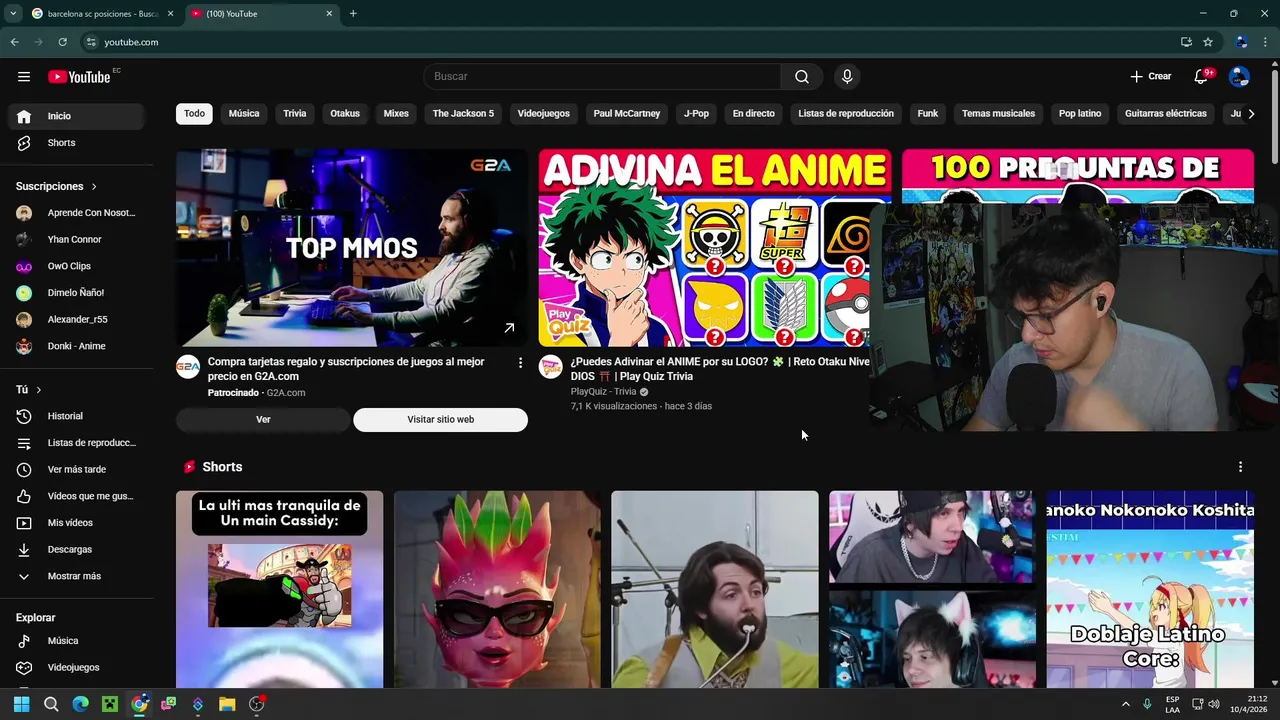Go to Inicio in the sidebar
Screen dimensions: 1280x720
tap(77, 116)
